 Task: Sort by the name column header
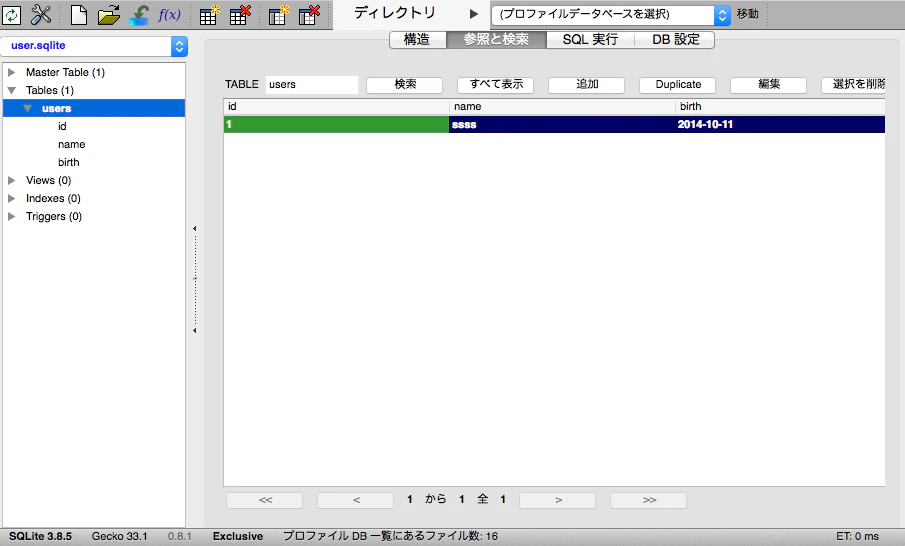click(x=562, y=106)
